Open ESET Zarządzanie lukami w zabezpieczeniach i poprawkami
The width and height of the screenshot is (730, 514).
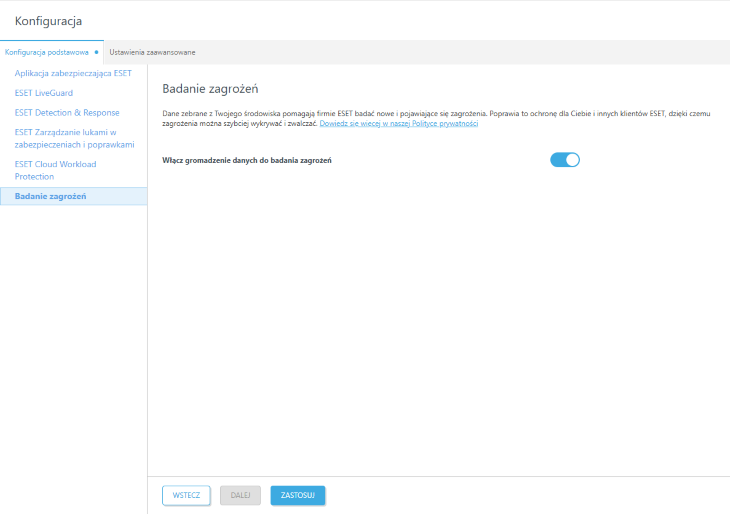tap(74, 138)
